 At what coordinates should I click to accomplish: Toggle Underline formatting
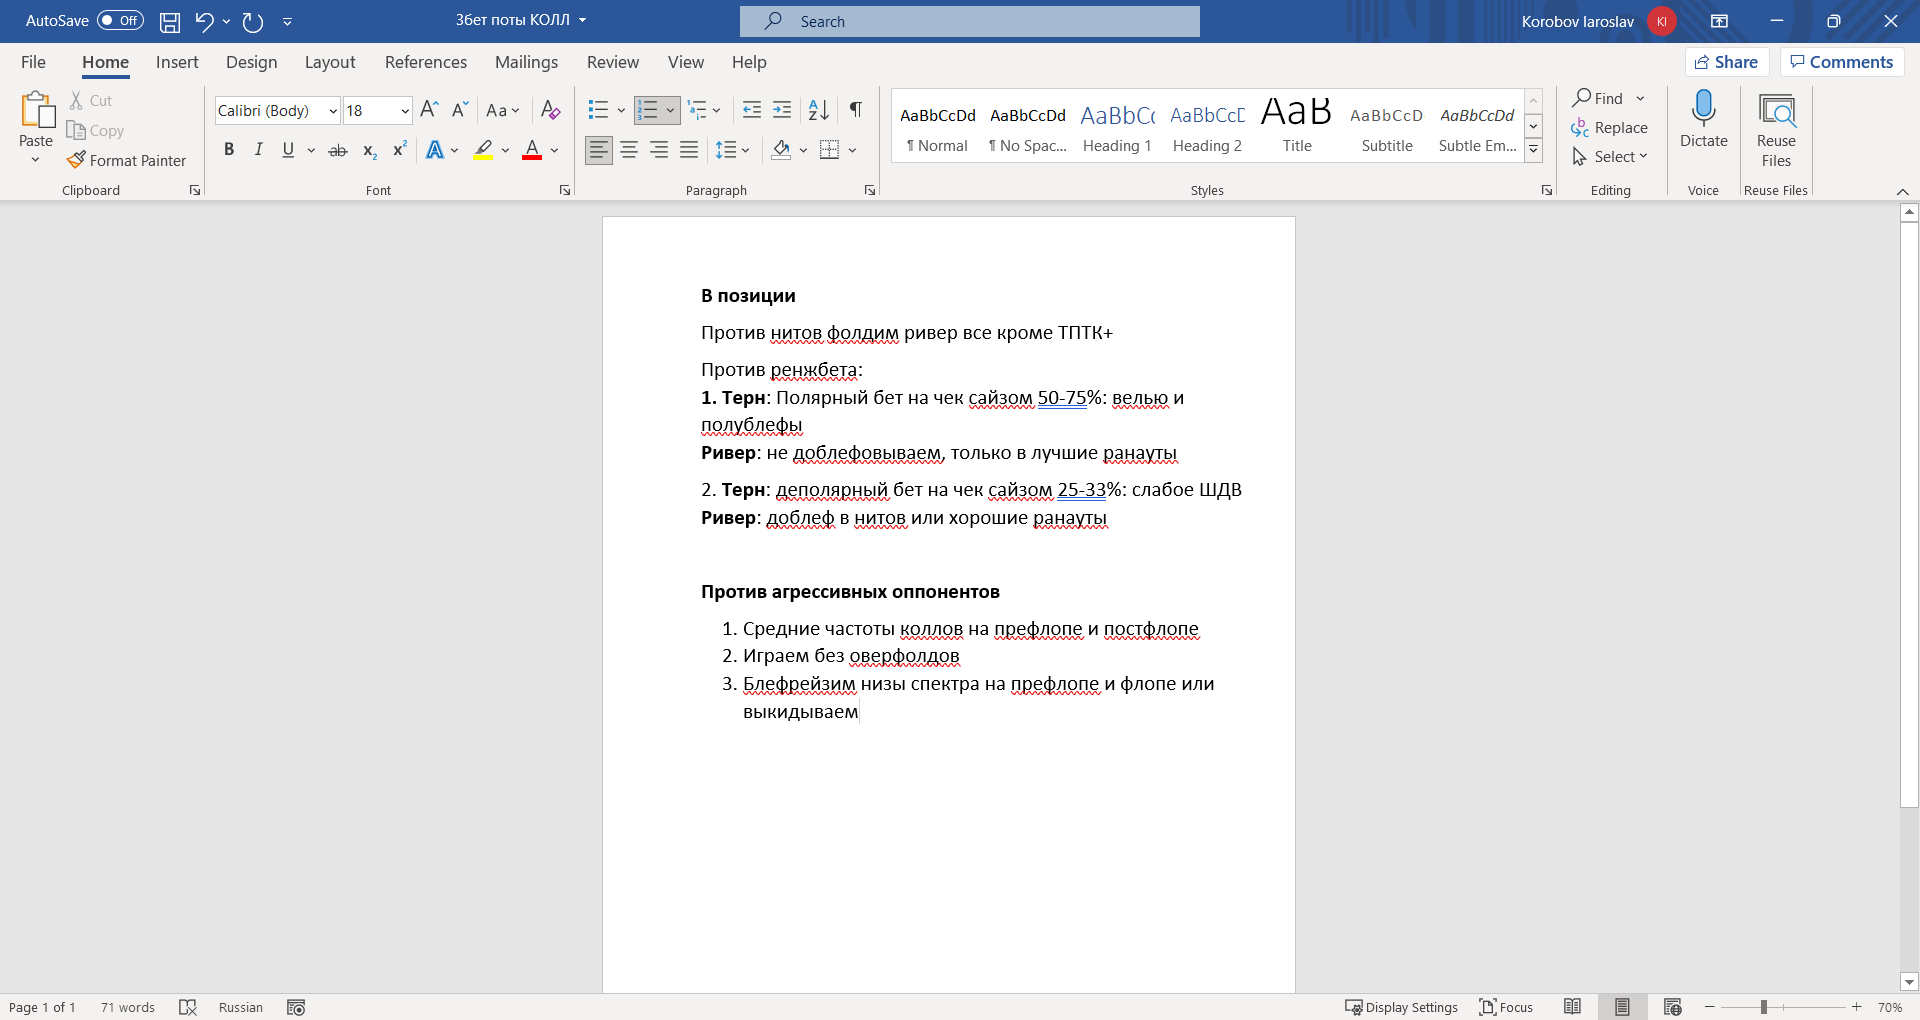tap(288, 150)
